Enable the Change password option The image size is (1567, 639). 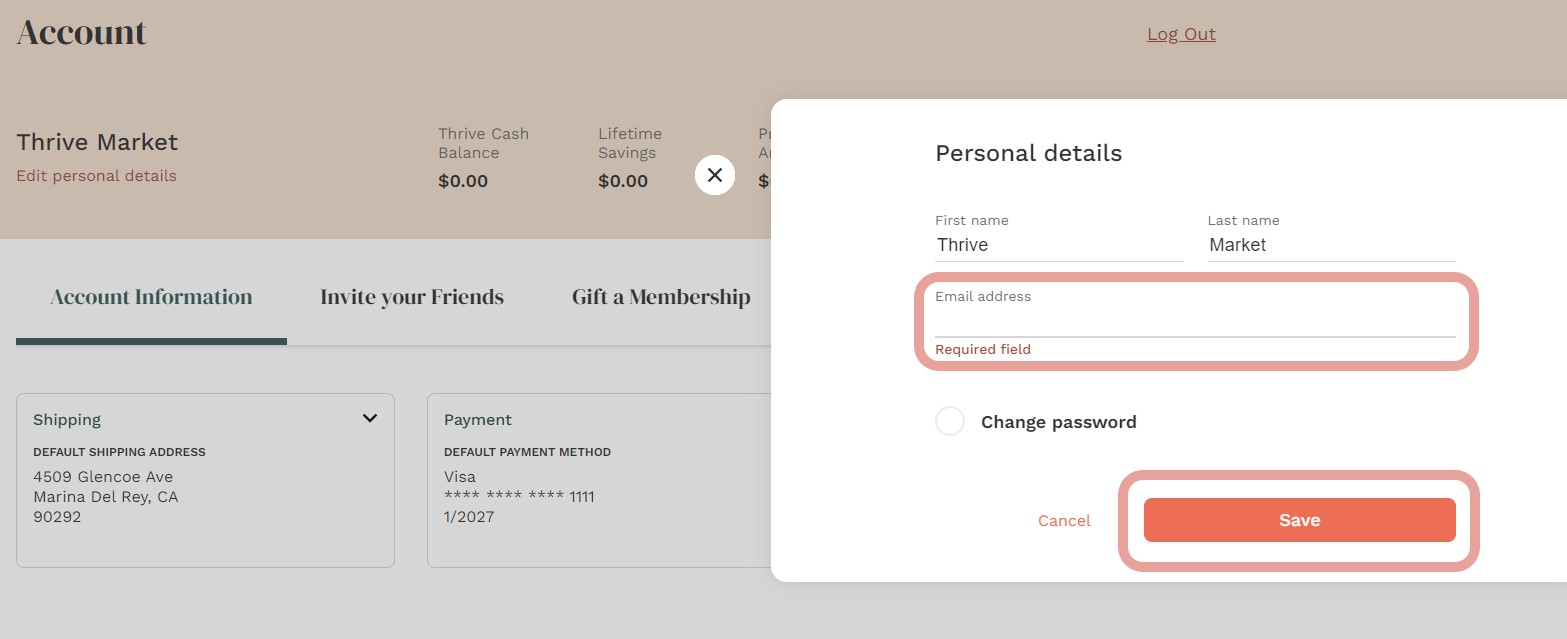(950, 421)
